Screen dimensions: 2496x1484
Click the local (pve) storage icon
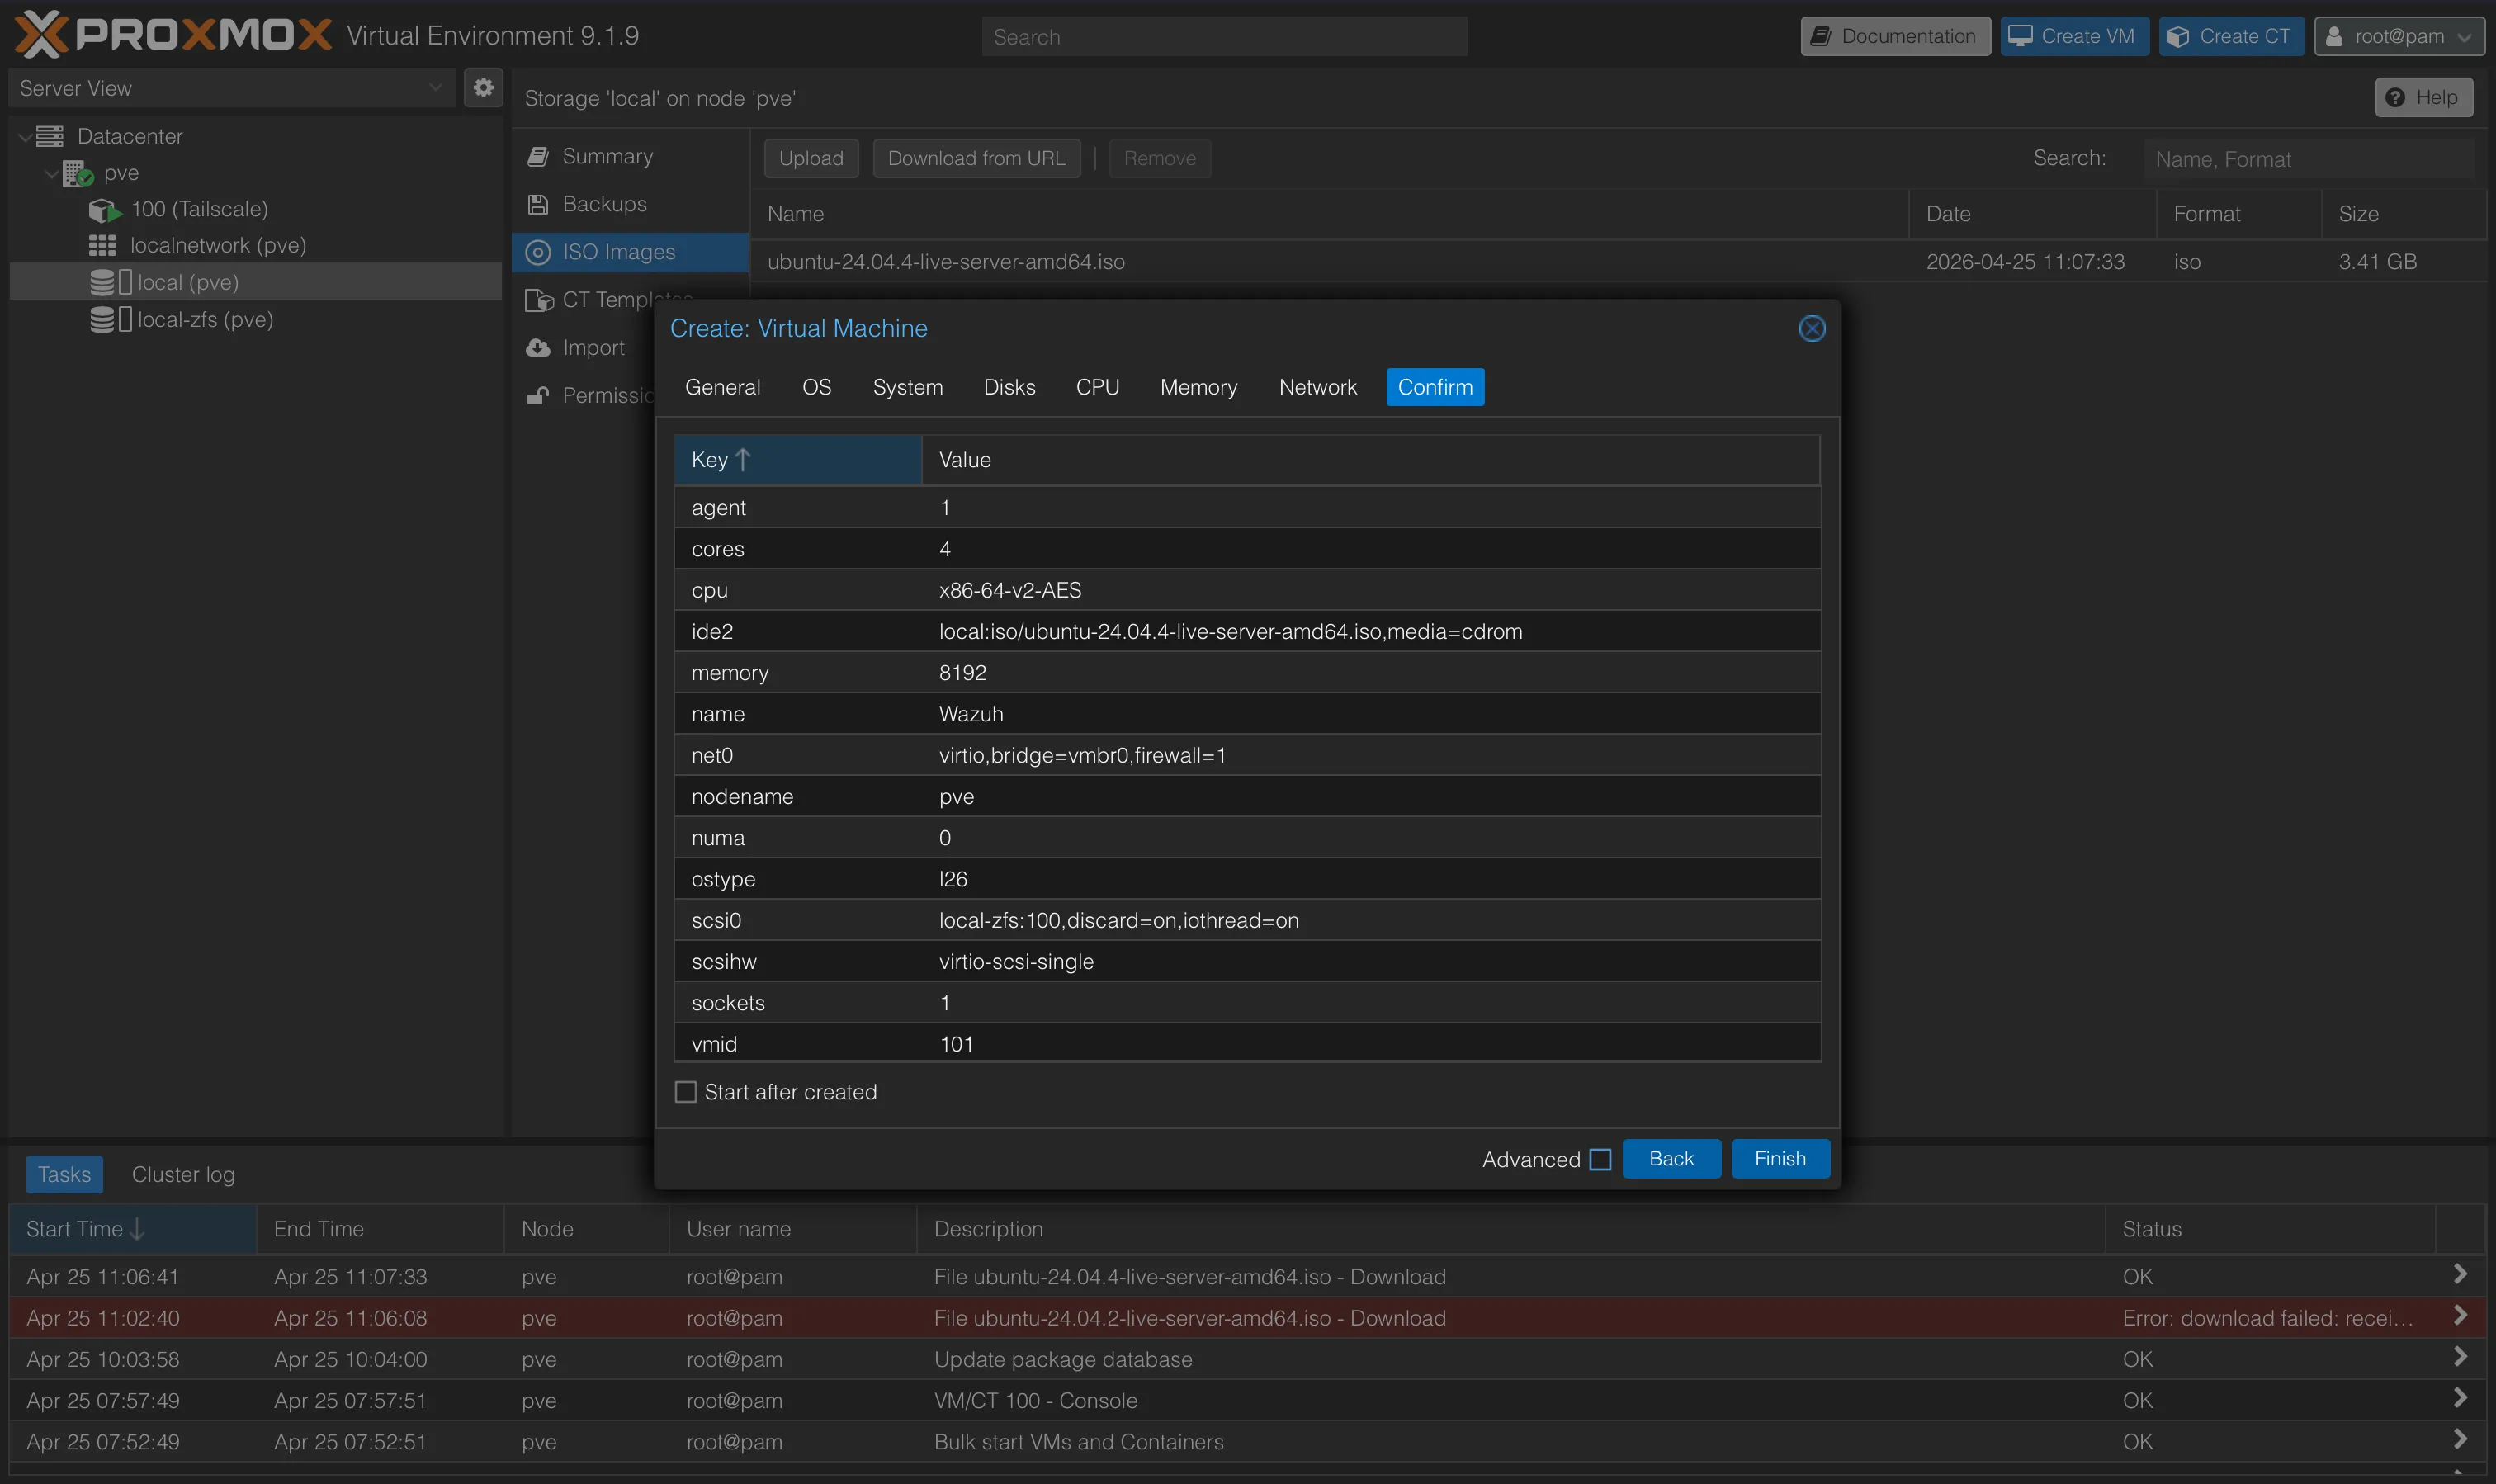pyautogui.click(x=110, y=283)
